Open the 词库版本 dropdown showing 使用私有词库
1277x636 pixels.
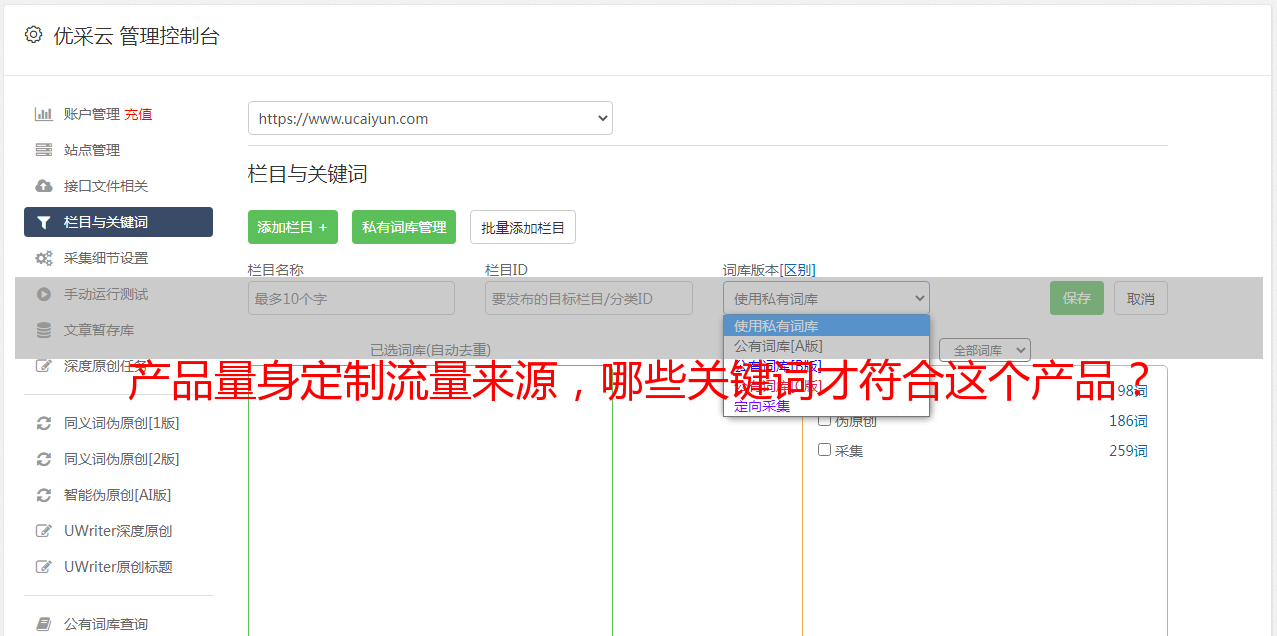[826, 298]
